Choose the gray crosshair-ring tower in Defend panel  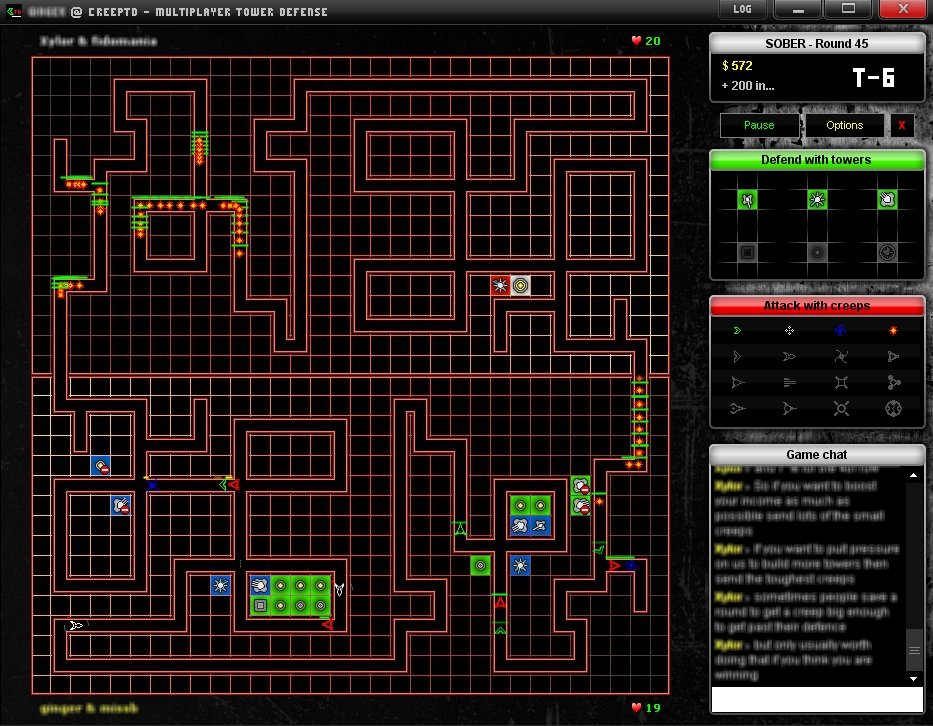coord(887,252)
